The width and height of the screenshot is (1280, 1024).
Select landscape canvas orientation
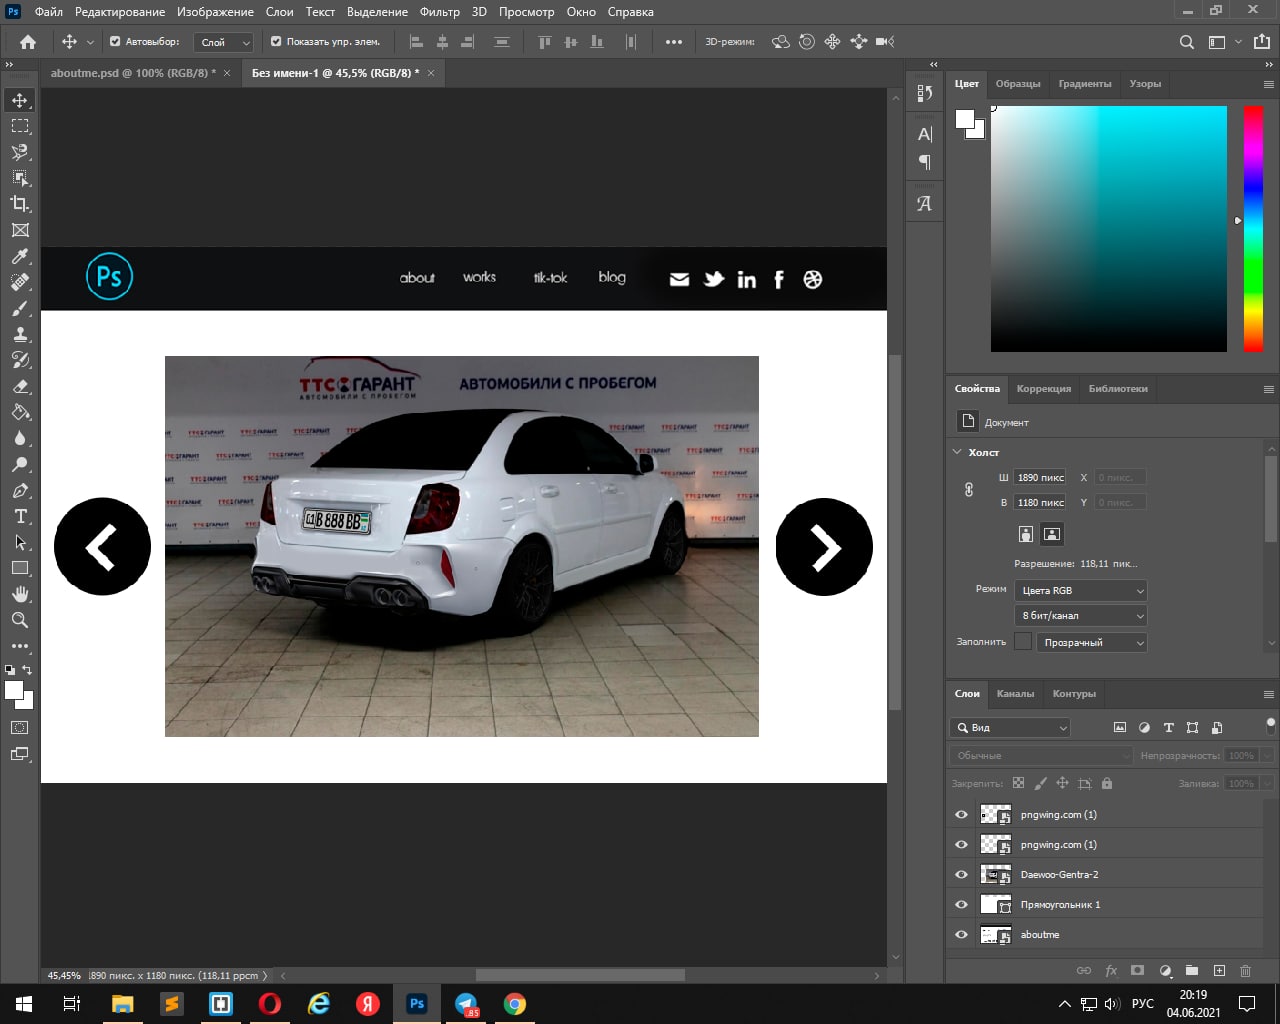(1052, 534)
